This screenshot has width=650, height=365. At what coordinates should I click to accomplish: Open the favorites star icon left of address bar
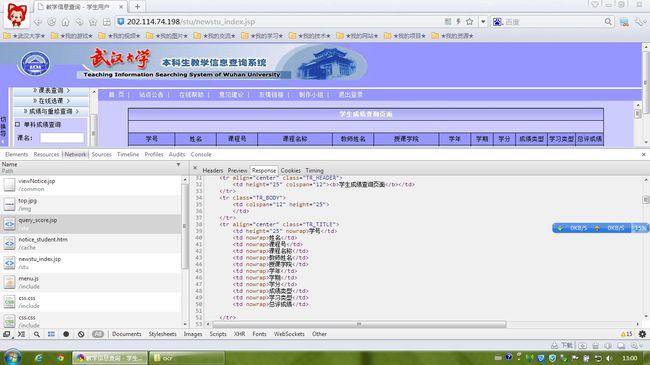(x=93, y=22)
